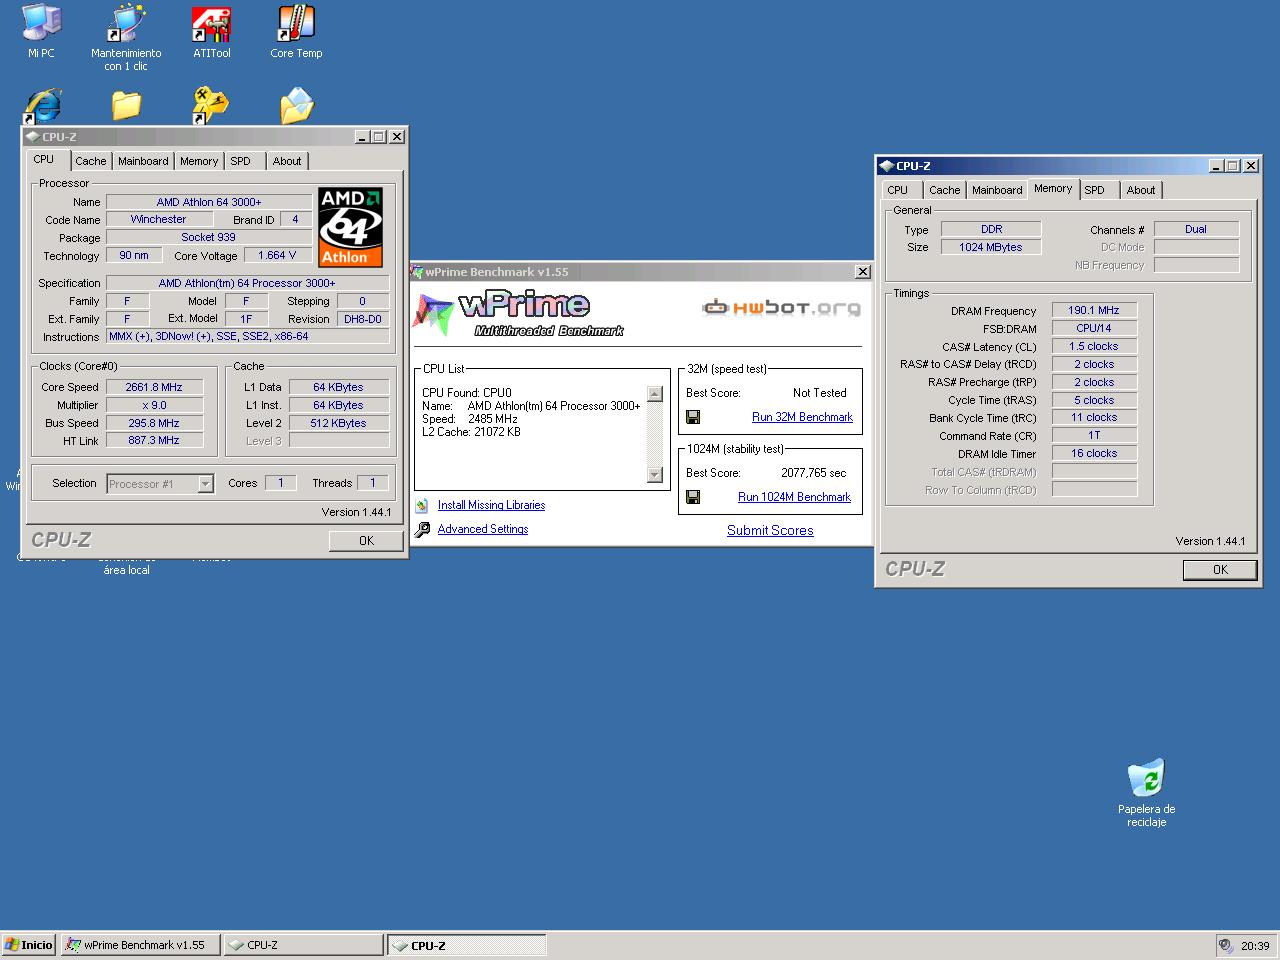Click the Install Missing Libraries link
Viewport: 1280px width, 960px height.
pyautogui.click(x=491, y=506)
